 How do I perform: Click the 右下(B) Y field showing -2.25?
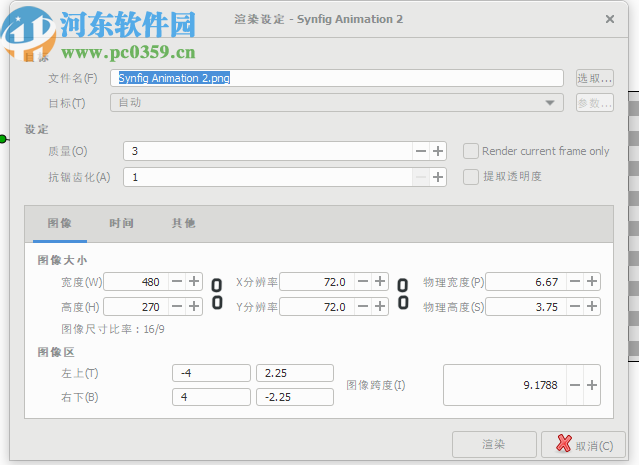(x=295, y=397)
